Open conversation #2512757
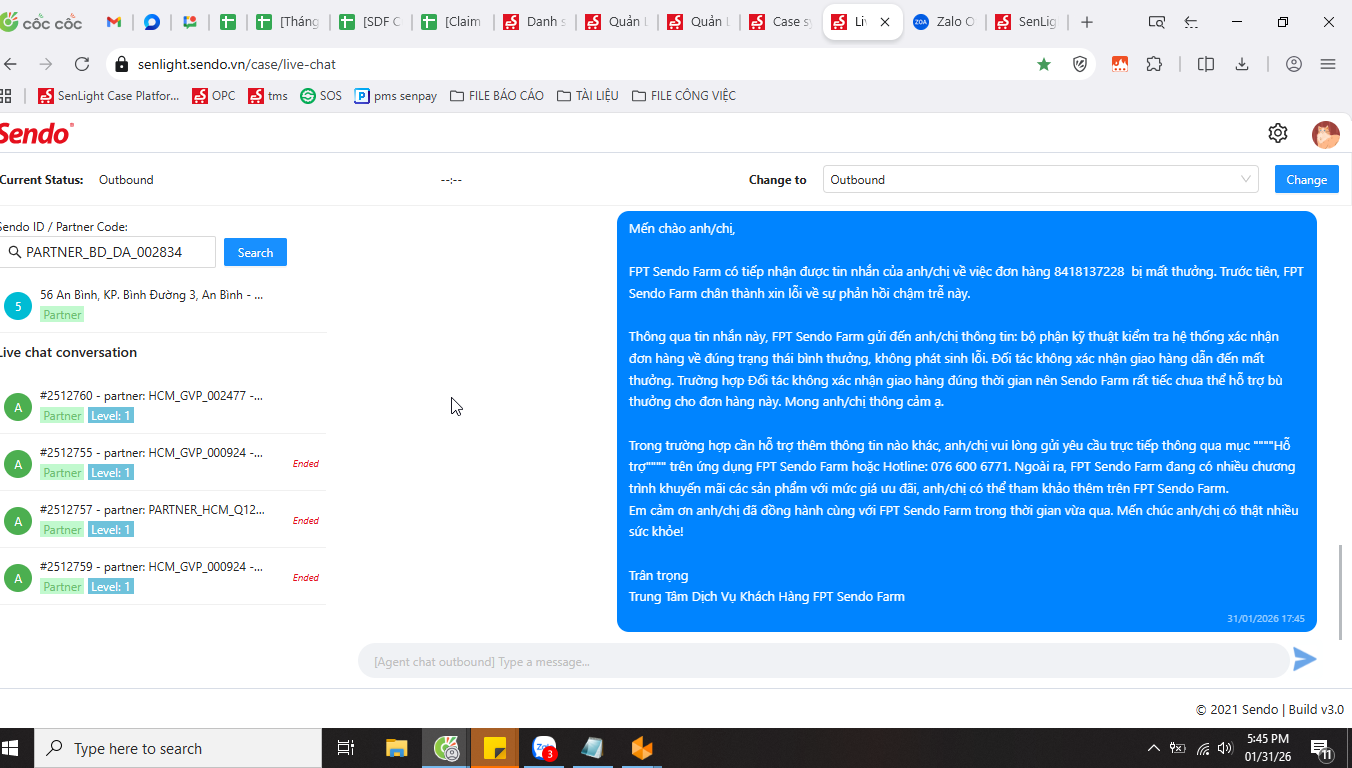 pos(163,520)
